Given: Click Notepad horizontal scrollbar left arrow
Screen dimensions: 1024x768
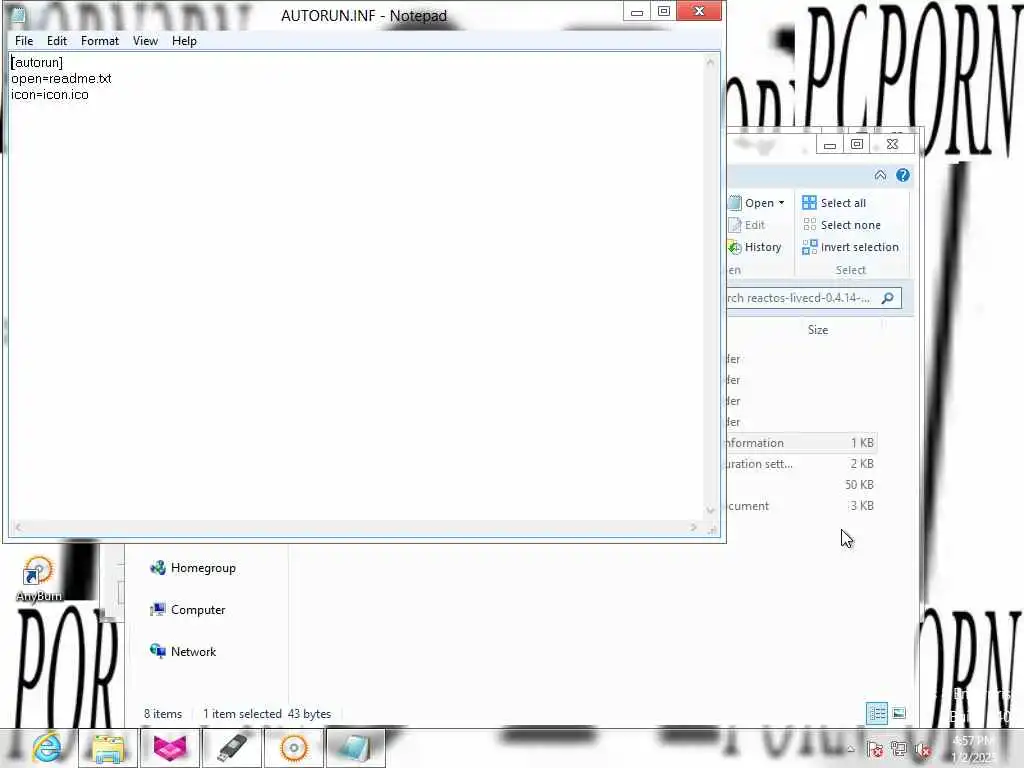Looking at the screenshot, I should coord(18,527).
